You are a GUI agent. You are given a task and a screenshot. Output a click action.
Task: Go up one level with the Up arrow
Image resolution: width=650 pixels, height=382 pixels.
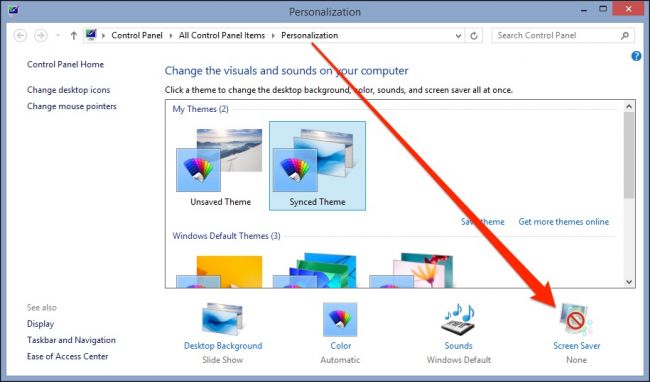[x=74, y=36]
